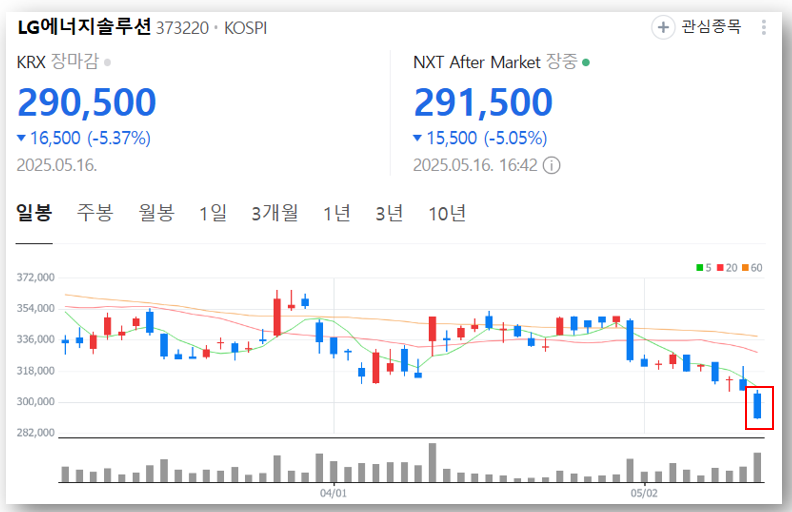The height and width of the screenshot is (512, 792).
Task: Click the latest blue candlestick on the chart
Action: point(757,405)
